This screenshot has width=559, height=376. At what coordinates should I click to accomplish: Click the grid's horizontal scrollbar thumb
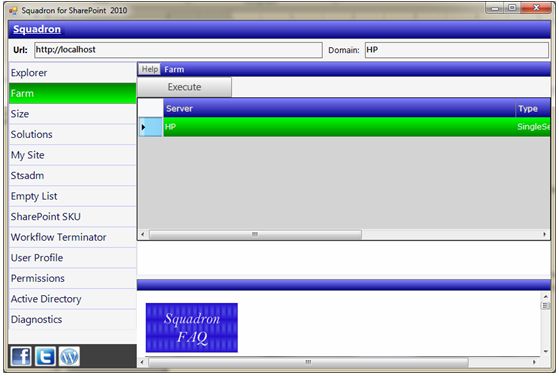(255, 235)
